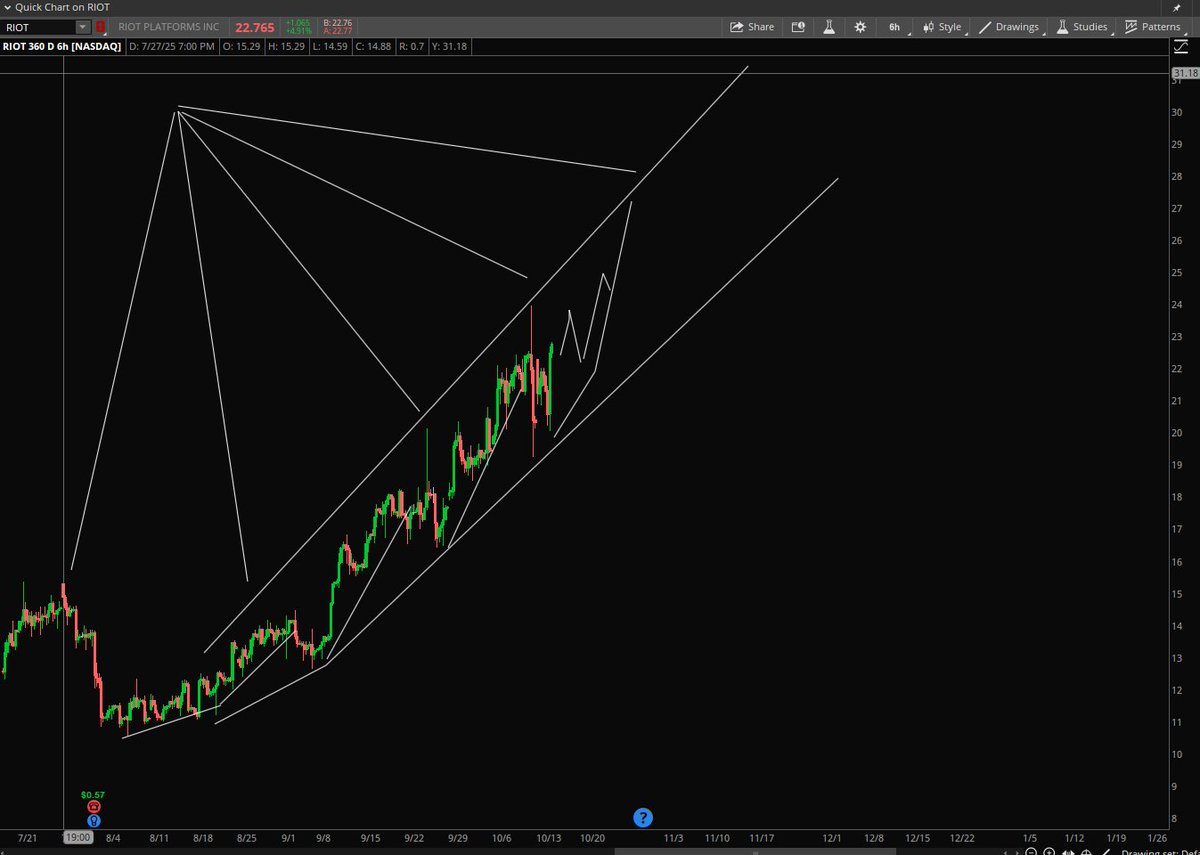
Task: Click the 31.18 price axis marker
Action: [x=1185, y=74]
